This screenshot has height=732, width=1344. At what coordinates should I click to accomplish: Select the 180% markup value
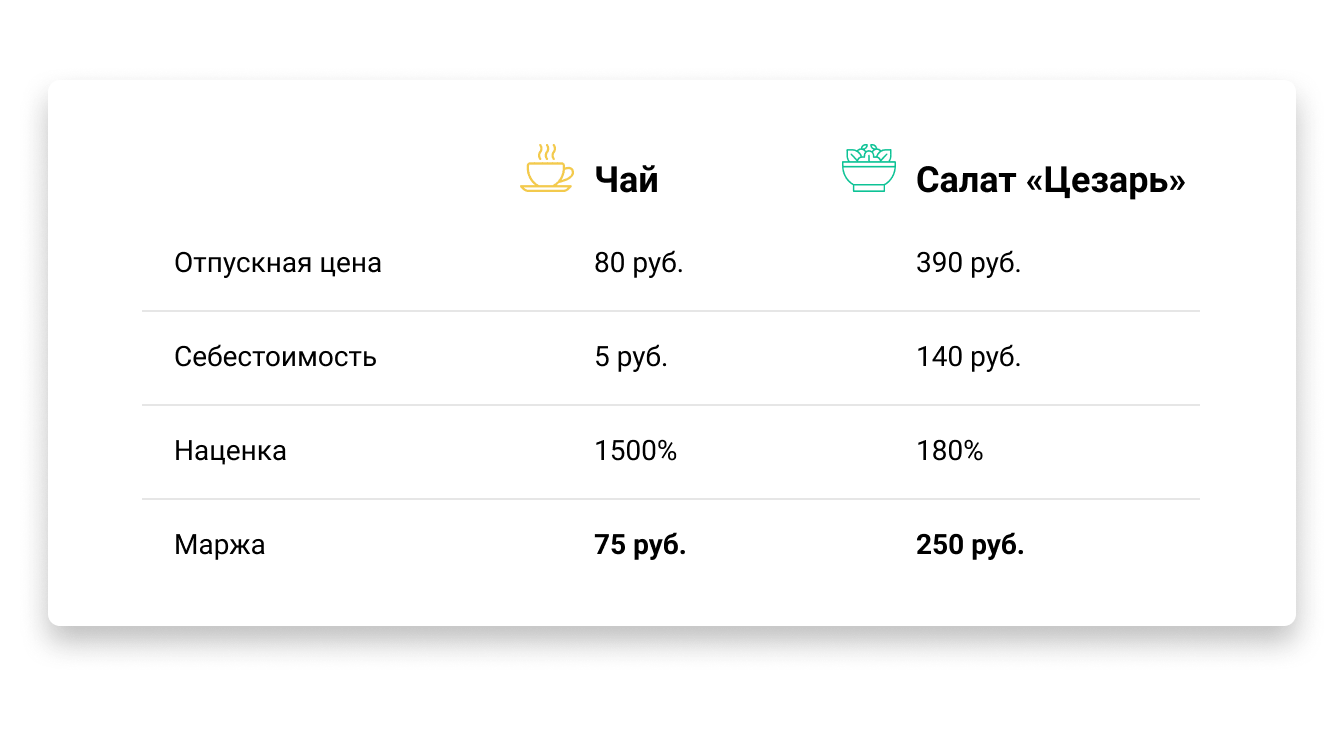click(x=949, y=451)
